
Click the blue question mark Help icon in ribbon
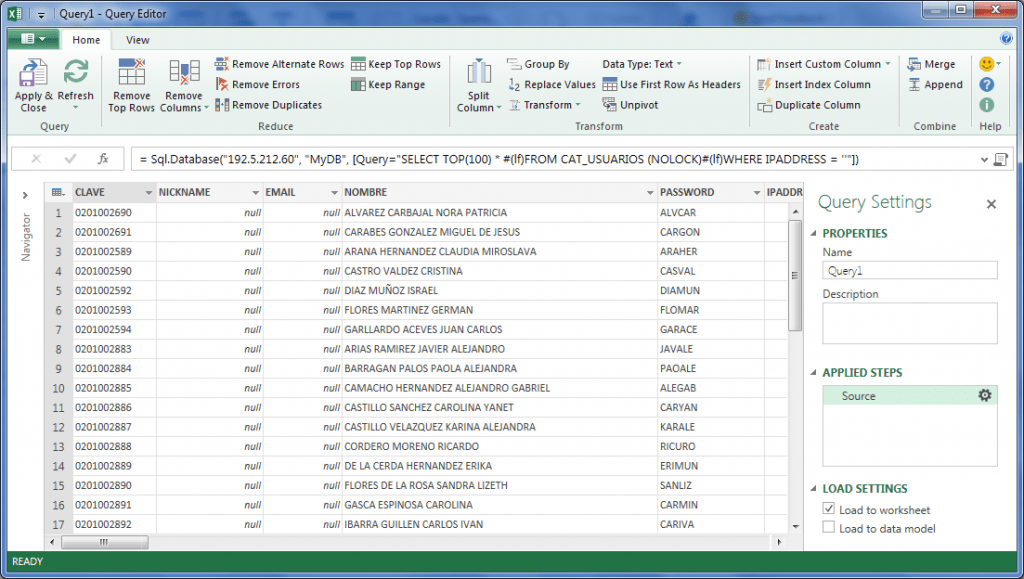pos(987,84)
